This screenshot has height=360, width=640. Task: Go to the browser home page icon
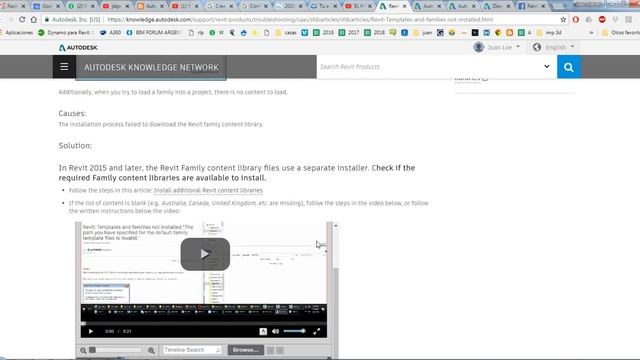[x=33, y=20]
